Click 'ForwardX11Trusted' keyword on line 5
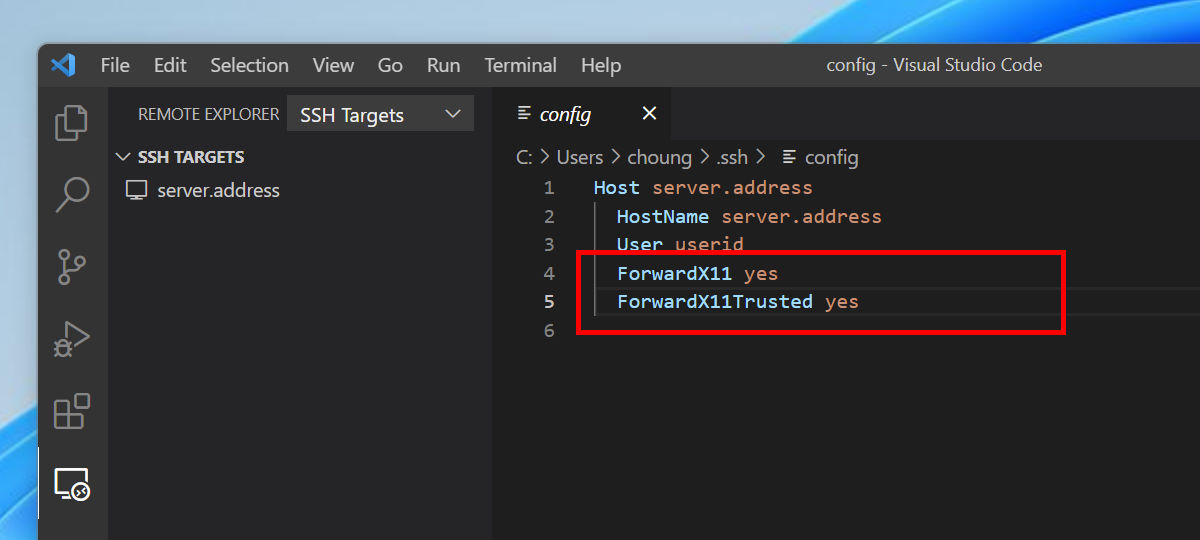Image resolution: width=1200 pixels, height=540 pixels. pos(715,301)
